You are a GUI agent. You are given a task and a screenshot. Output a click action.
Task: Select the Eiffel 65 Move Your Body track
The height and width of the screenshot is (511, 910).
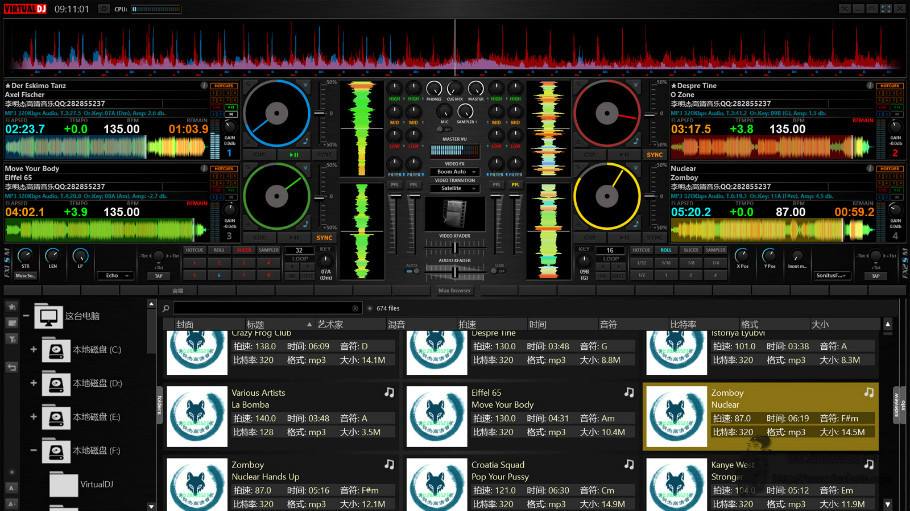pyautogui.click(x=521, y=417)
